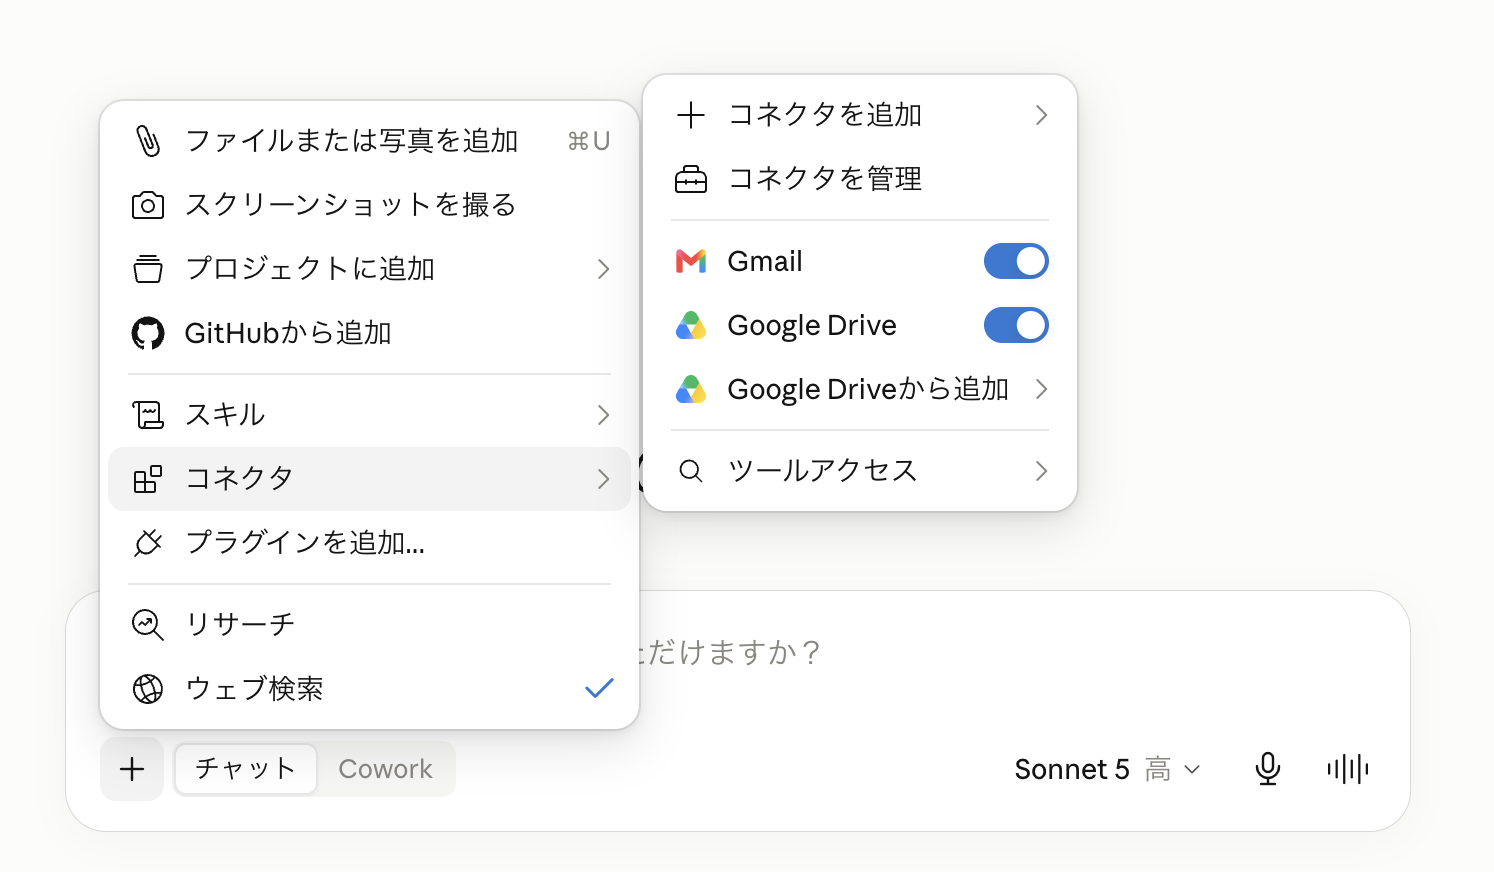Click the microphone dictation icon
1494x872 pixels.
point(1267,768)
